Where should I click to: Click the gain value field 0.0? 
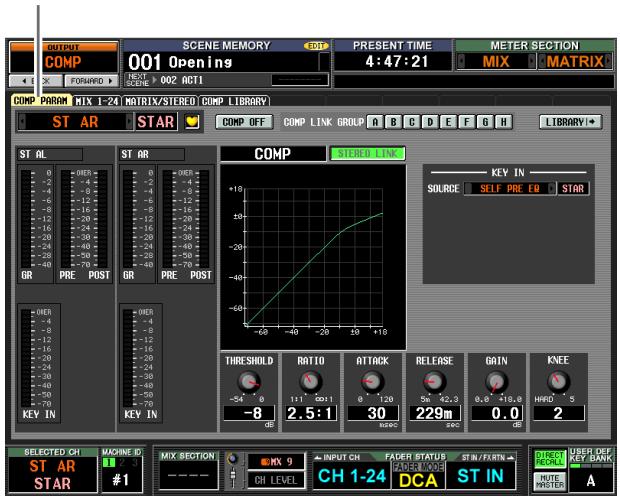pos(496,413)
